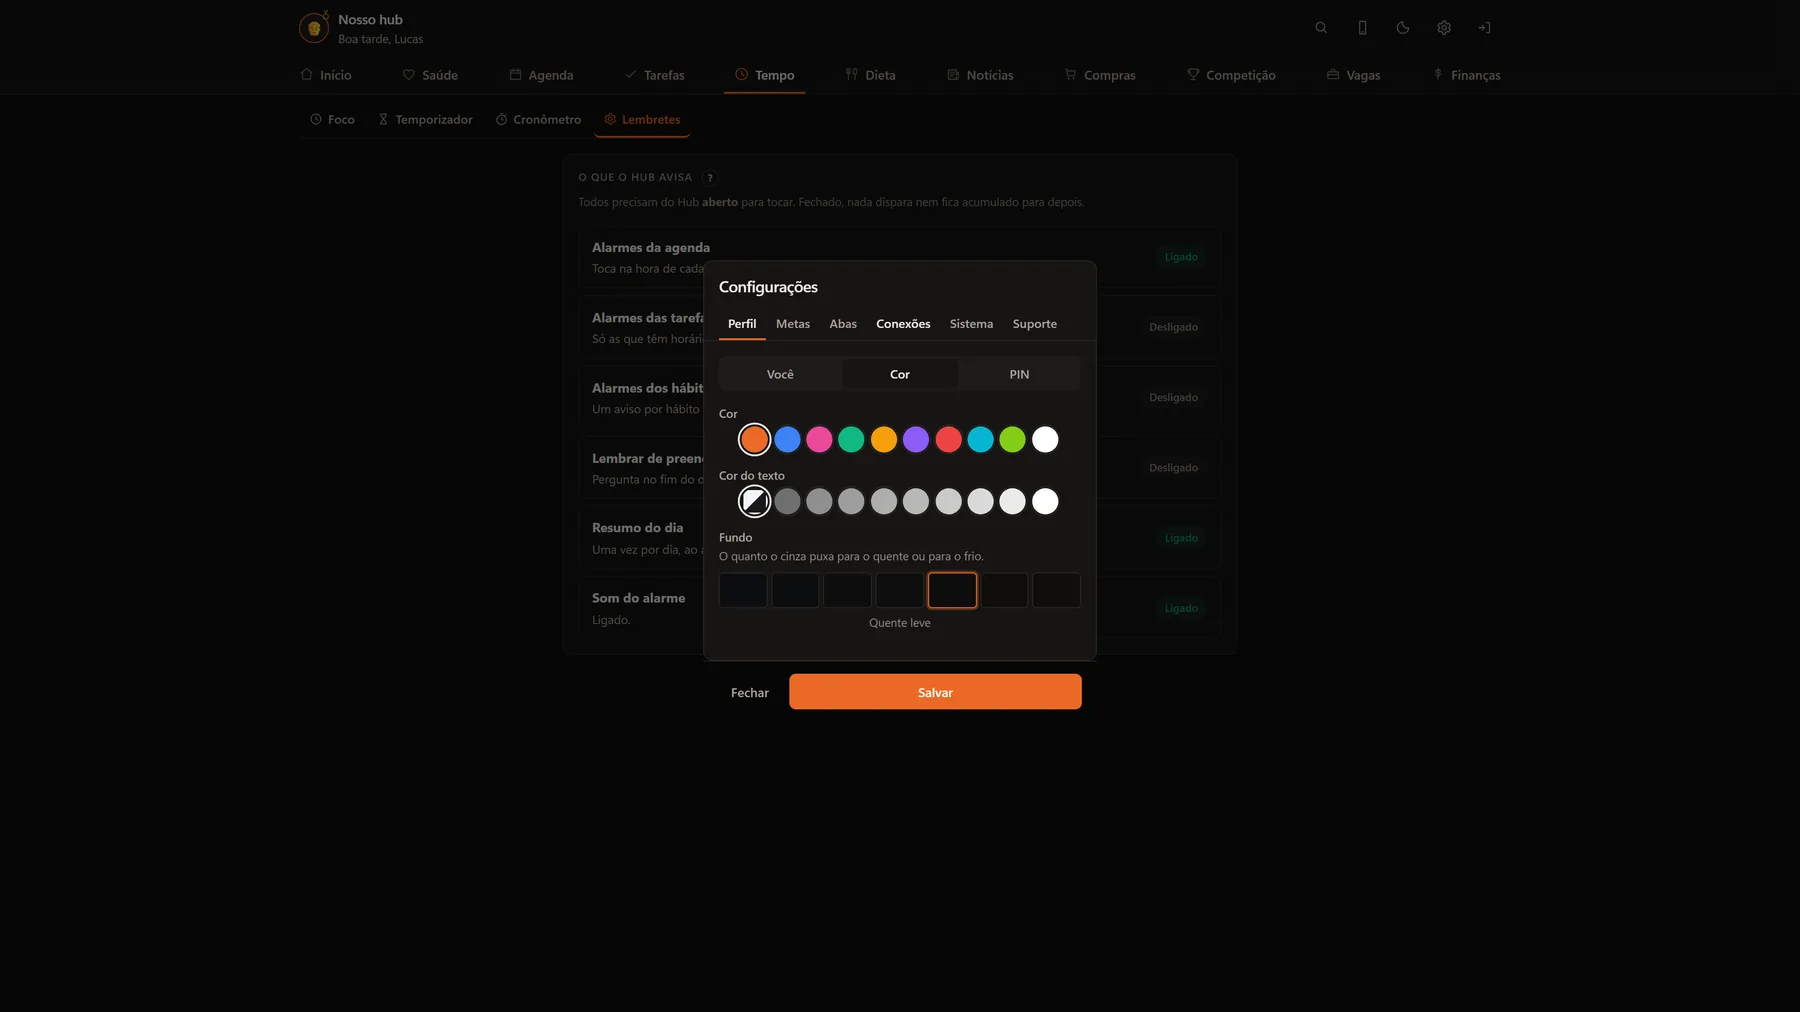Select the warmest background swatch

coord(1057,590)
